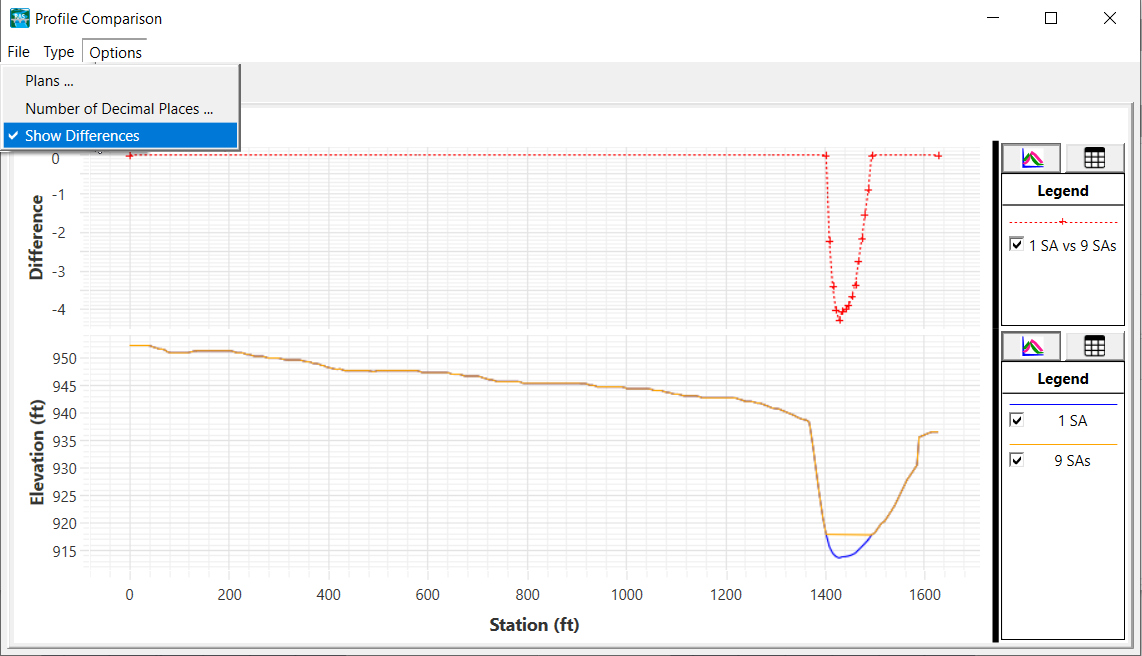Toggle the '1 SA' profile checkbox
Viewport: 1142px width, 656px height.
coord(1017,421)
